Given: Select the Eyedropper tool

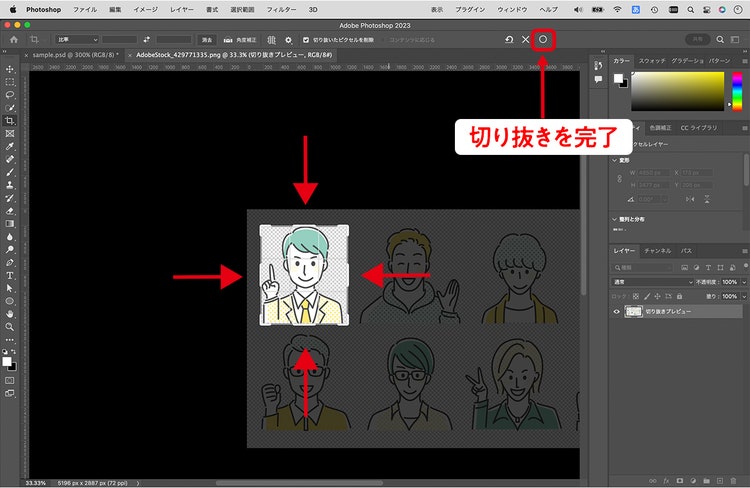Looking at the screenshot, I should coord(10,146).
